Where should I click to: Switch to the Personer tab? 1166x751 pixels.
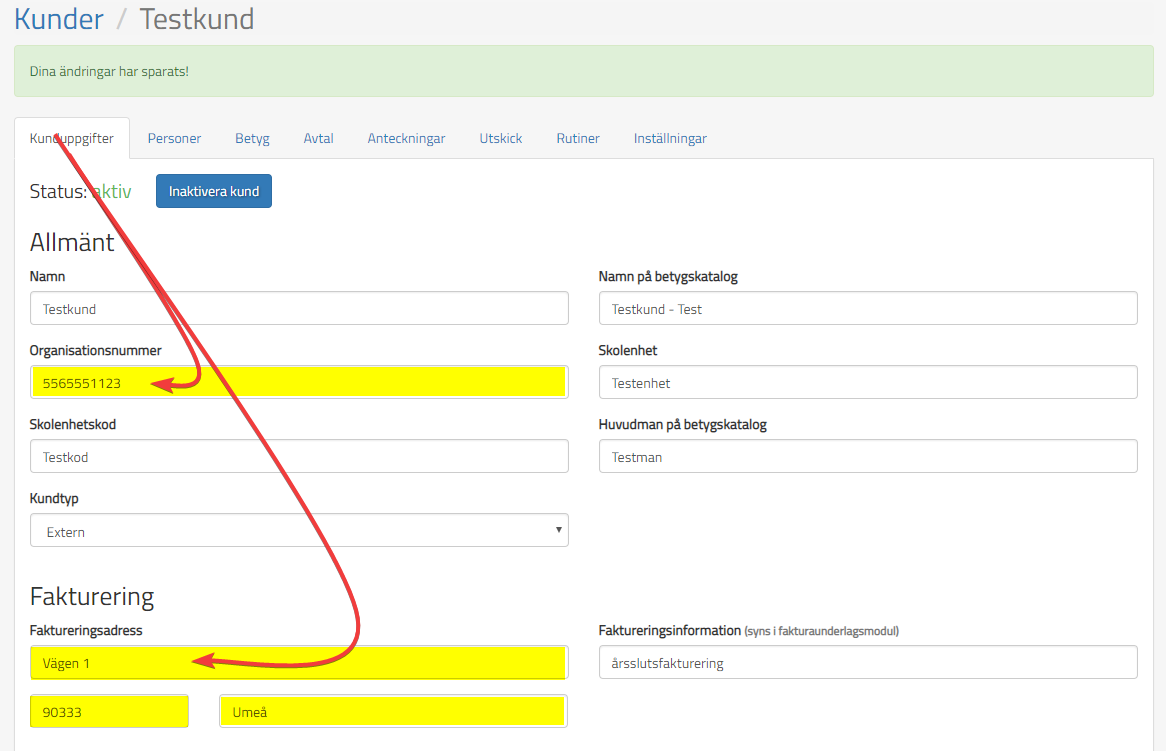(x=174, y=138)
